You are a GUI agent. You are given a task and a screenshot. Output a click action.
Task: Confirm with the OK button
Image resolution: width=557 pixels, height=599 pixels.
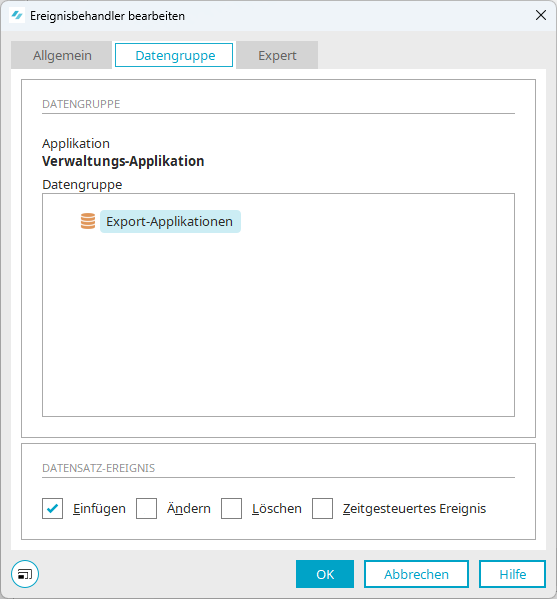pyautogui.click(x=325, y=574)
